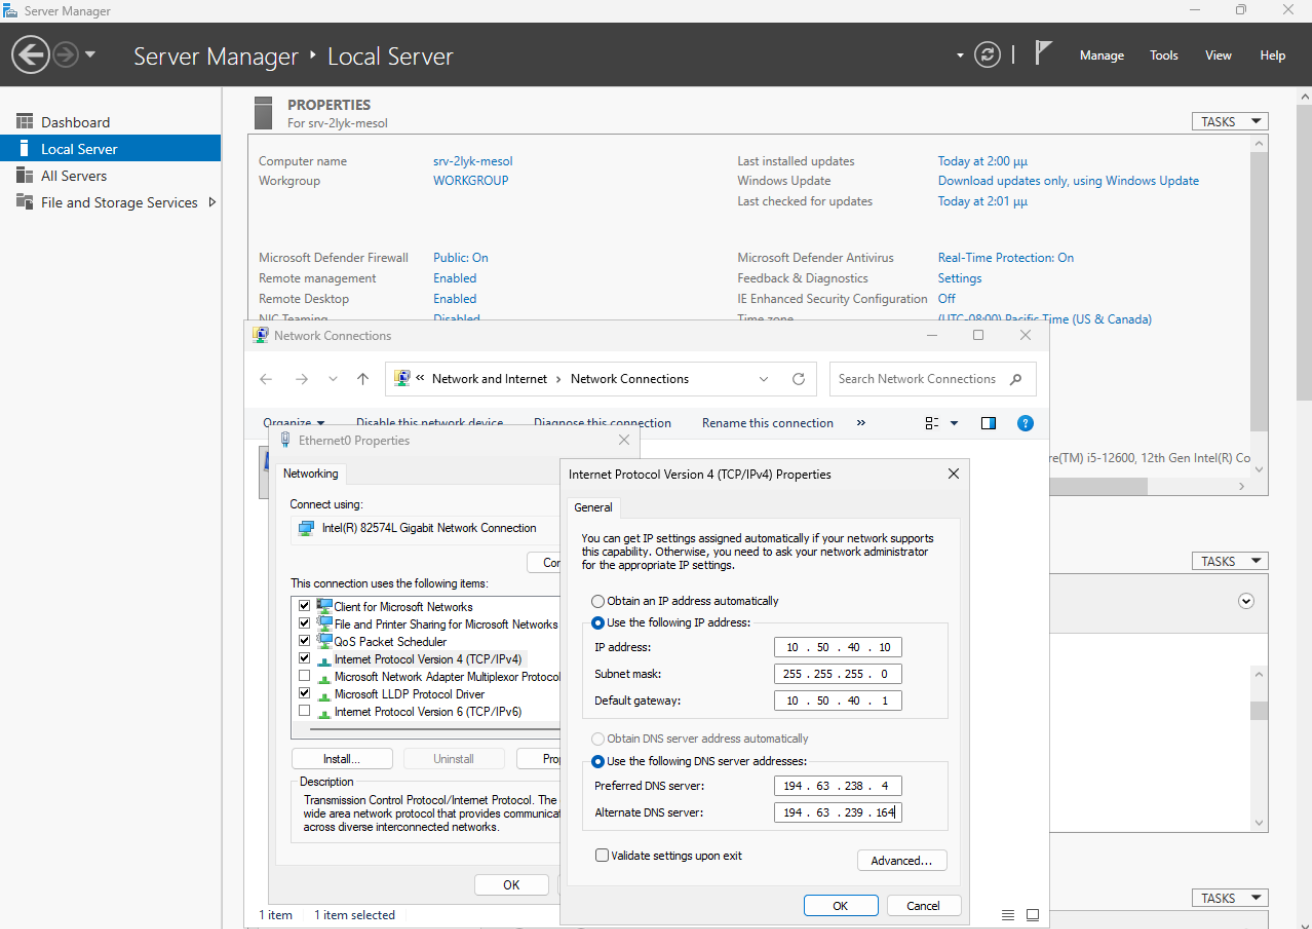Collapse the section with the circled chevron

(1246, 601)
